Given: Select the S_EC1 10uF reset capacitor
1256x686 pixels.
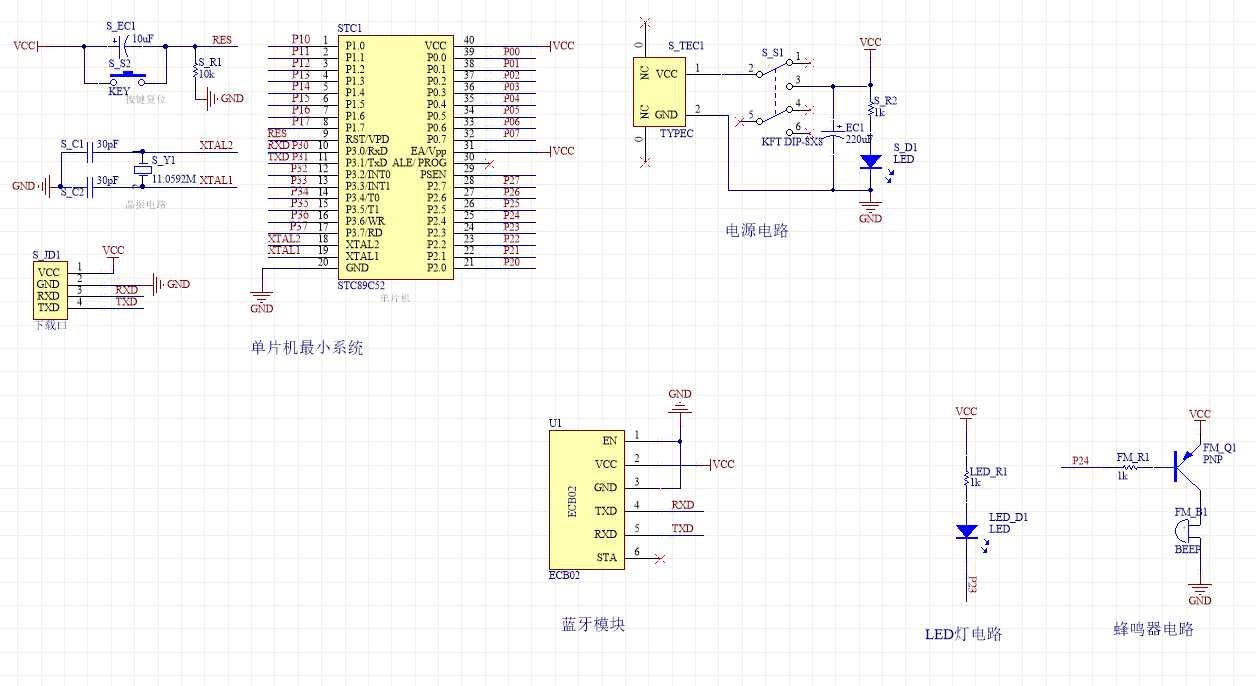Looking at the screenshot, I should point(123,45).
